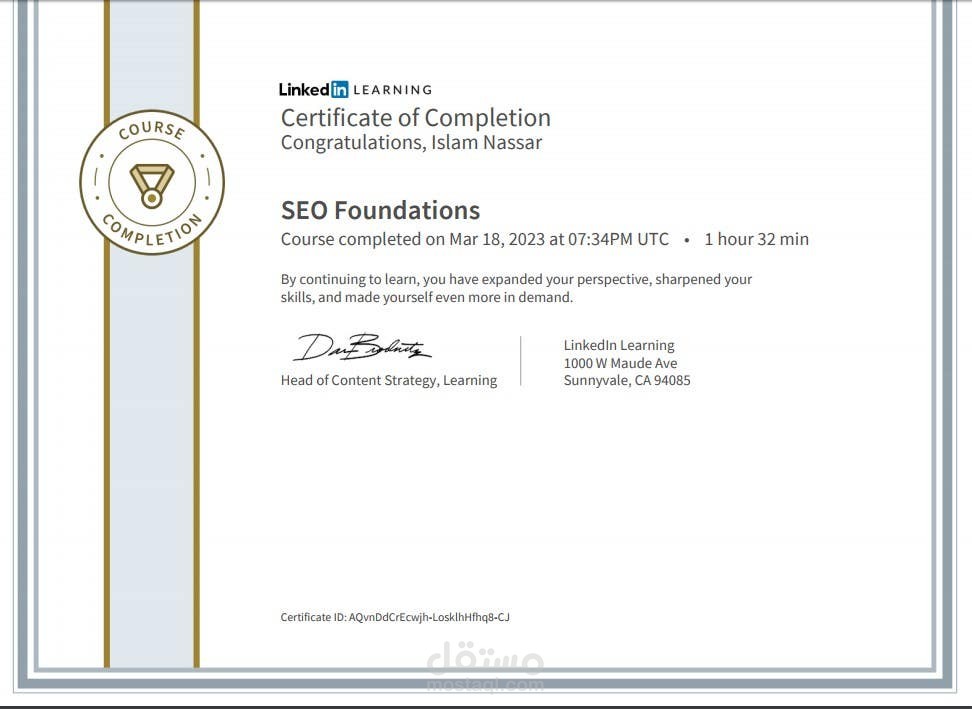Click the handwritten signature
Screen dimensions: 972x709
pos(361,347)
